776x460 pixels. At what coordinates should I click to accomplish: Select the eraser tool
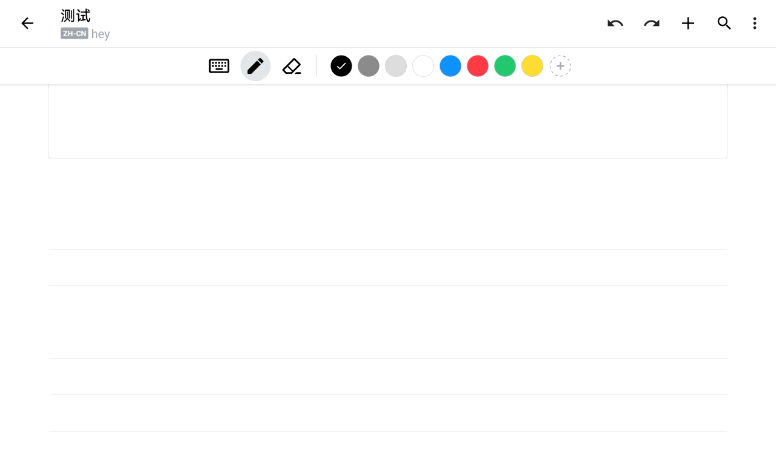click(x=292, y=66)
